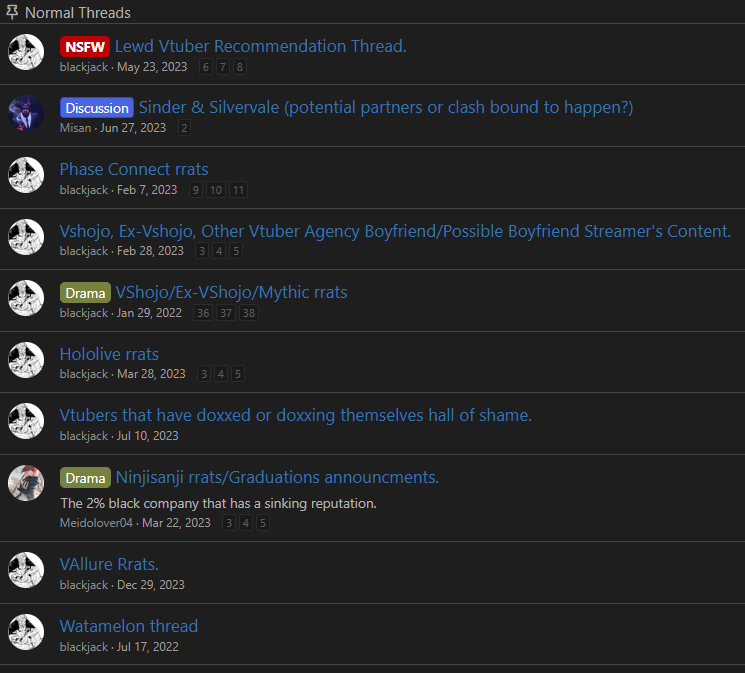The image size is (745, 673).
Task: Click avatar beside Hololive rrats thread
Action: (x=26, y=360)
